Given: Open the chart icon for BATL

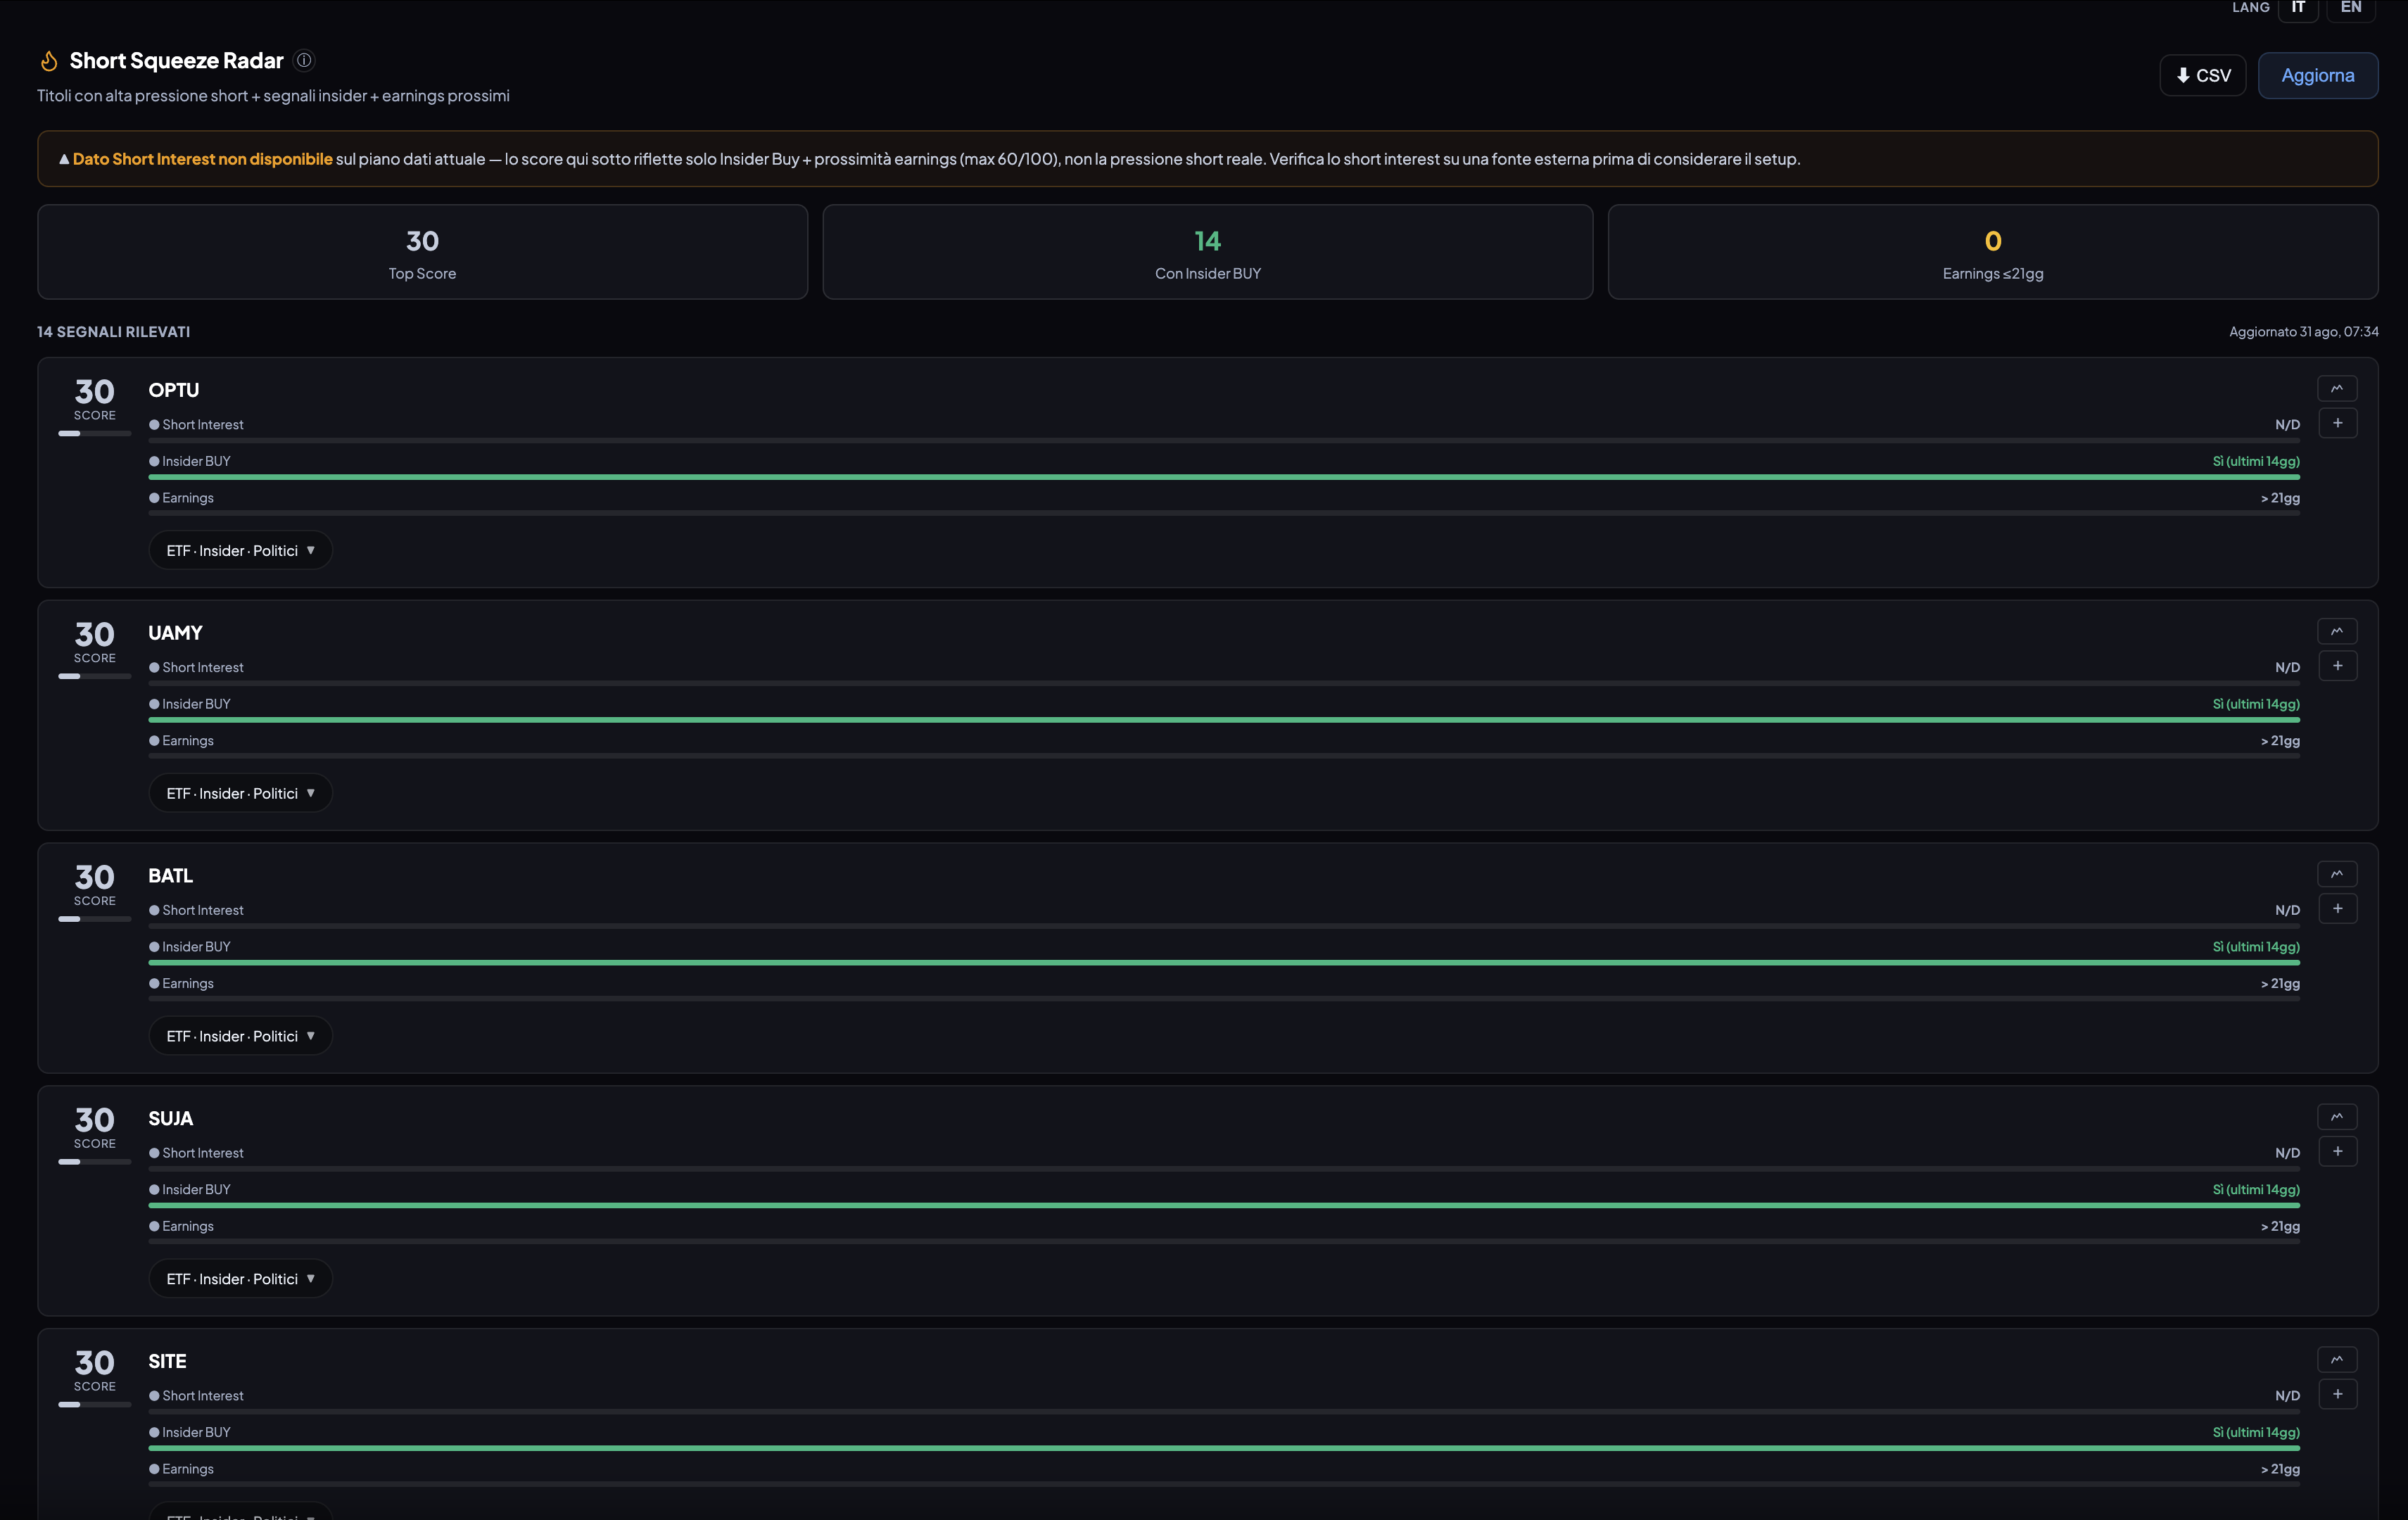Looking at the screenshot, I should point(2337,874).
